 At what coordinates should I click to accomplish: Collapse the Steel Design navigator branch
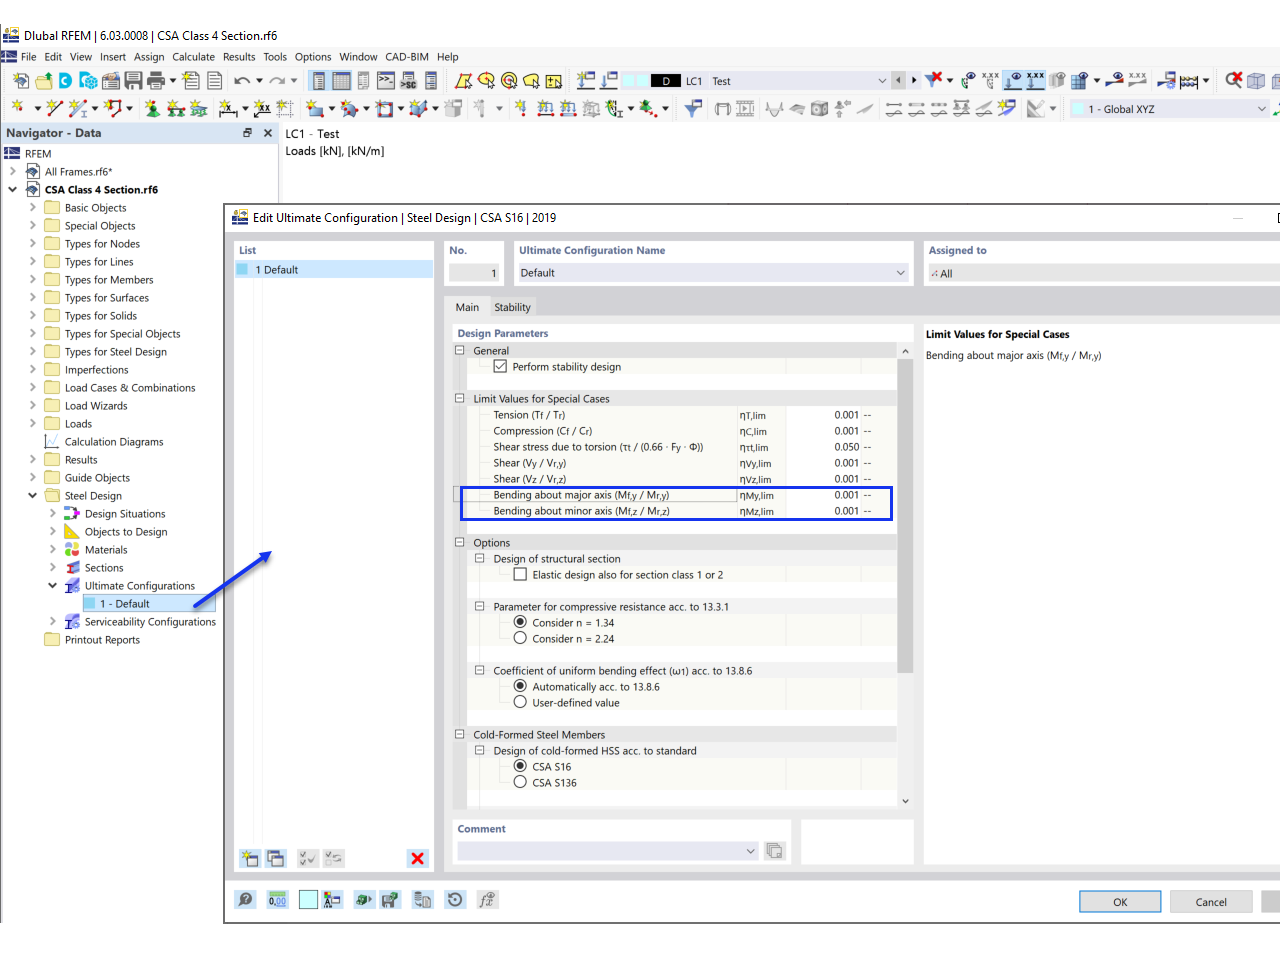[x=32, y=495]
